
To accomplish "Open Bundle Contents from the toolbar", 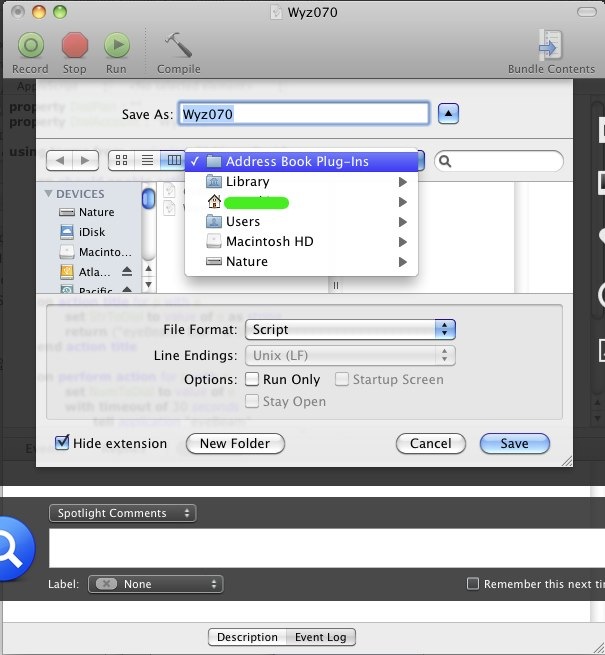I will [551, 52].
